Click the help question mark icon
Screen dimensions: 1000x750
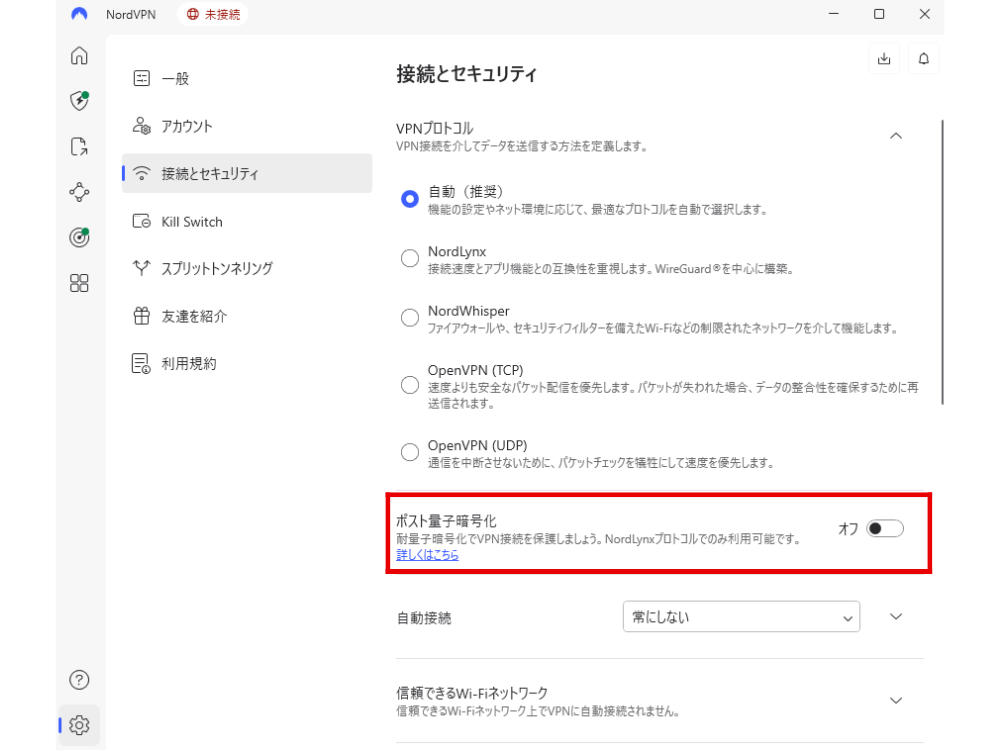pyautogui.click(x=79, y=680)
